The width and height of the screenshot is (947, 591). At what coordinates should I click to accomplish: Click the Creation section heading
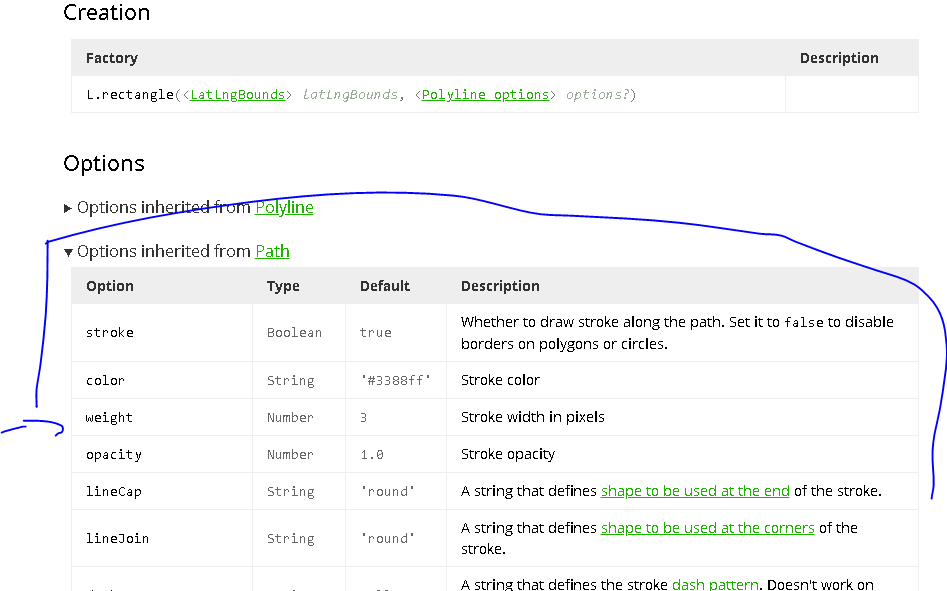(106, 13)
